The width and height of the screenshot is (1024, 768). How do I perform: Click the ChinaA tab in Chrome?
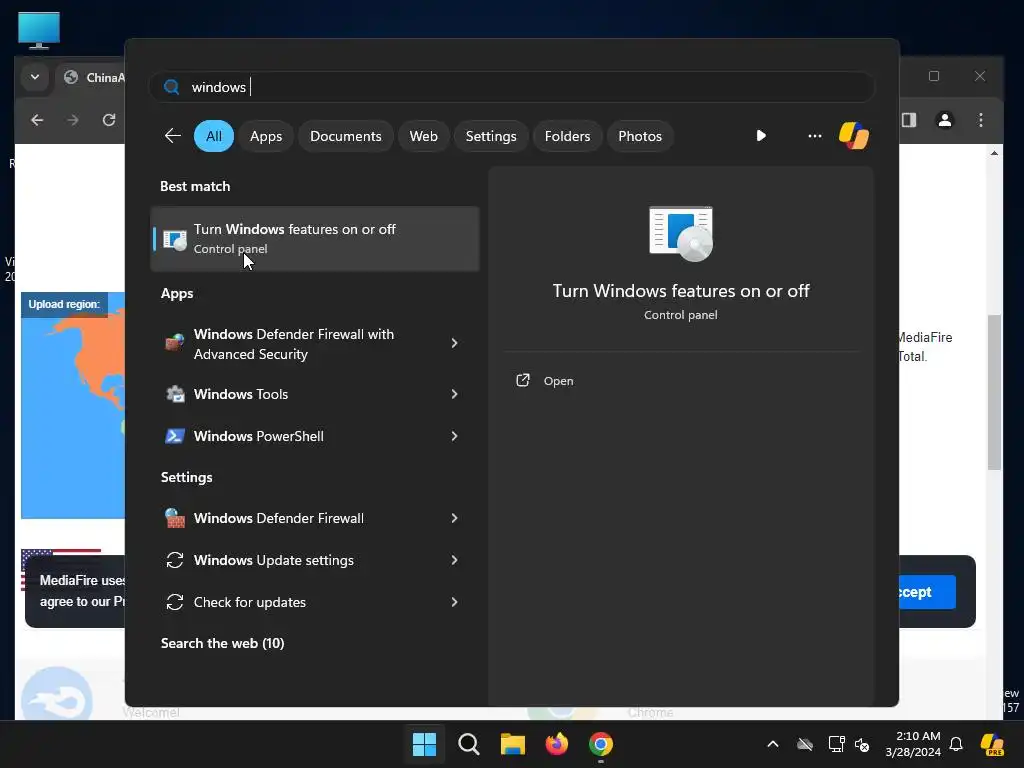(x=91, y=78)
